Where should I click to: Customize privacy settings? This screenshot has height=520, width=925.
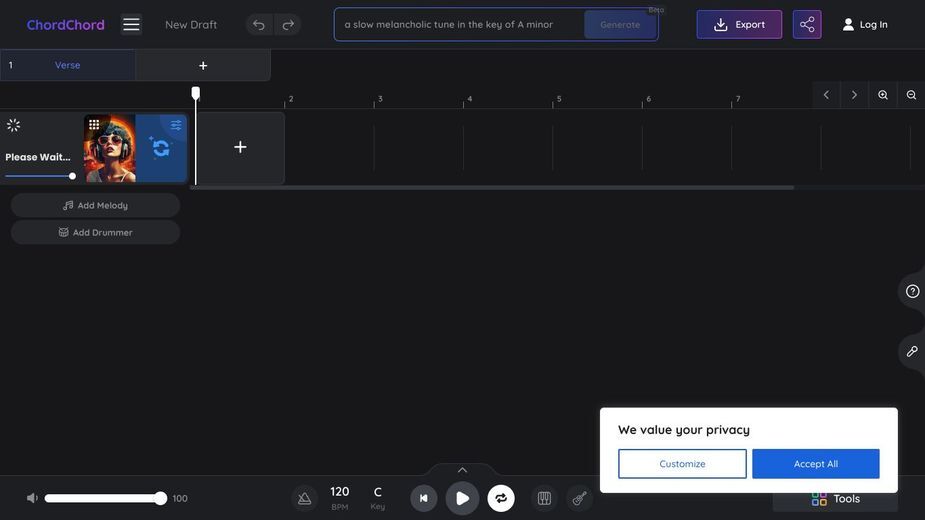click(682, 464)
